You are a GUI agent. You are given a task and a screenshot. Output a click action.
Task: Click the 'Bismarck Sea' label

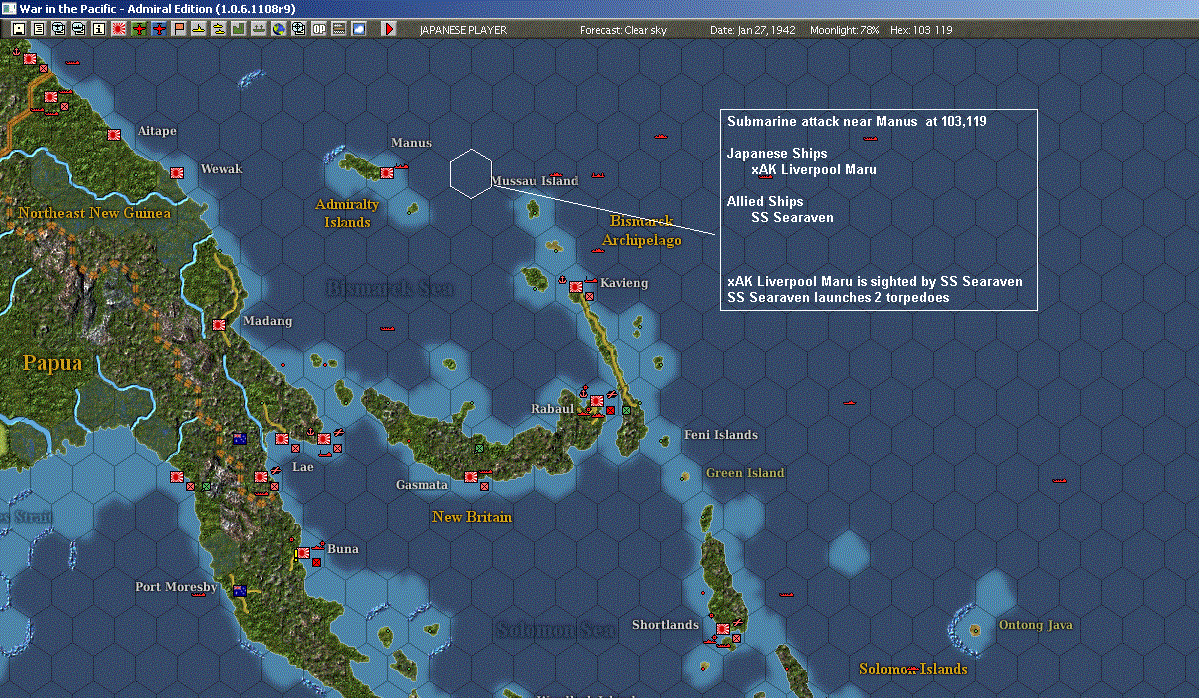point(390,287)
